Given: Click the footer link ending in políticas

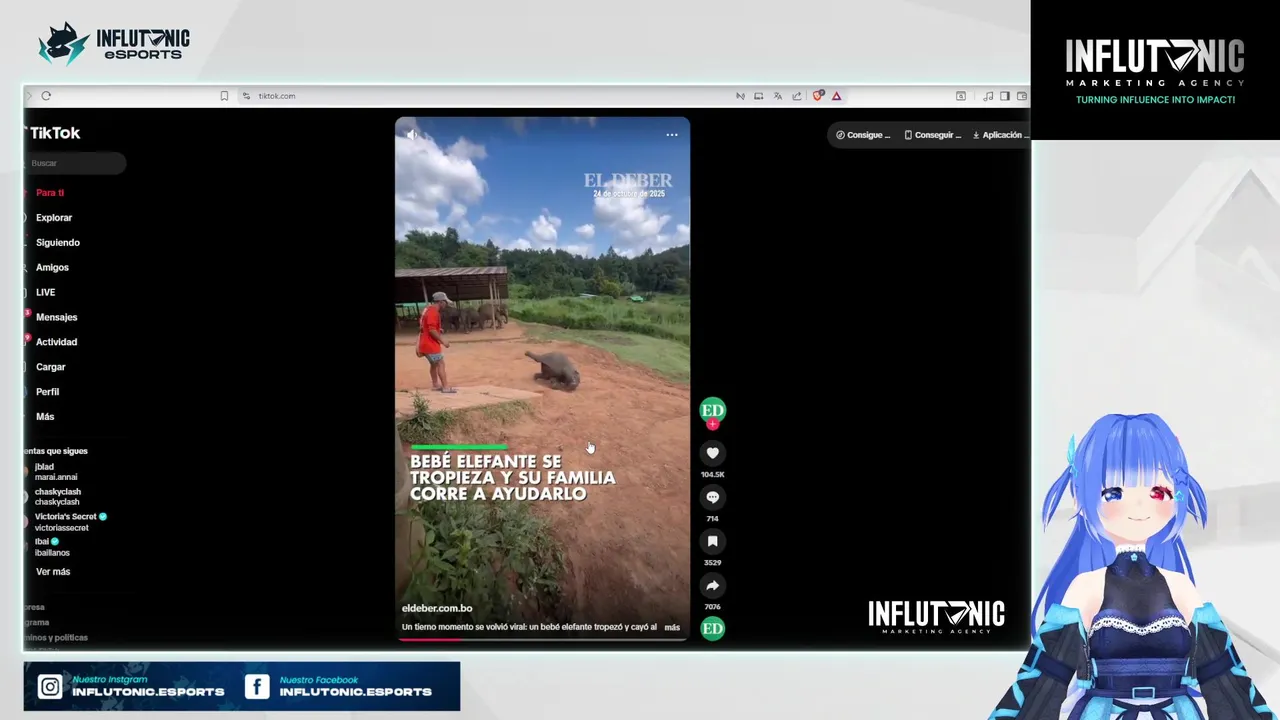Looking at the screenshot, I should (57, 637).
